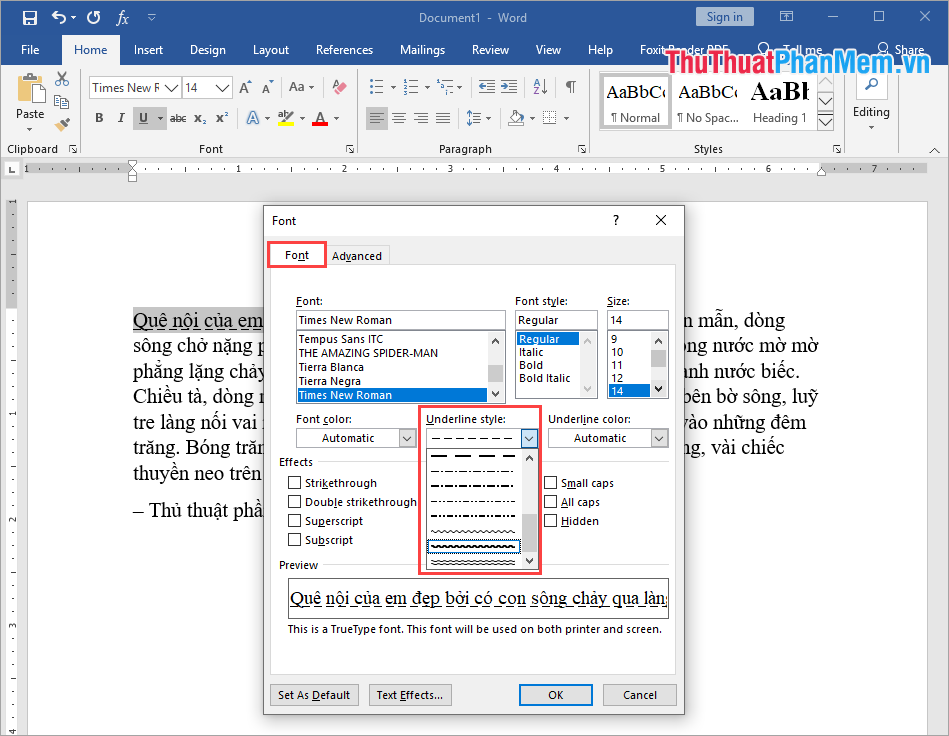The height and width of the screenshot is (736, 949).
Task: Check the Double strikethrough effect
Action: click(x=295, y=501)
